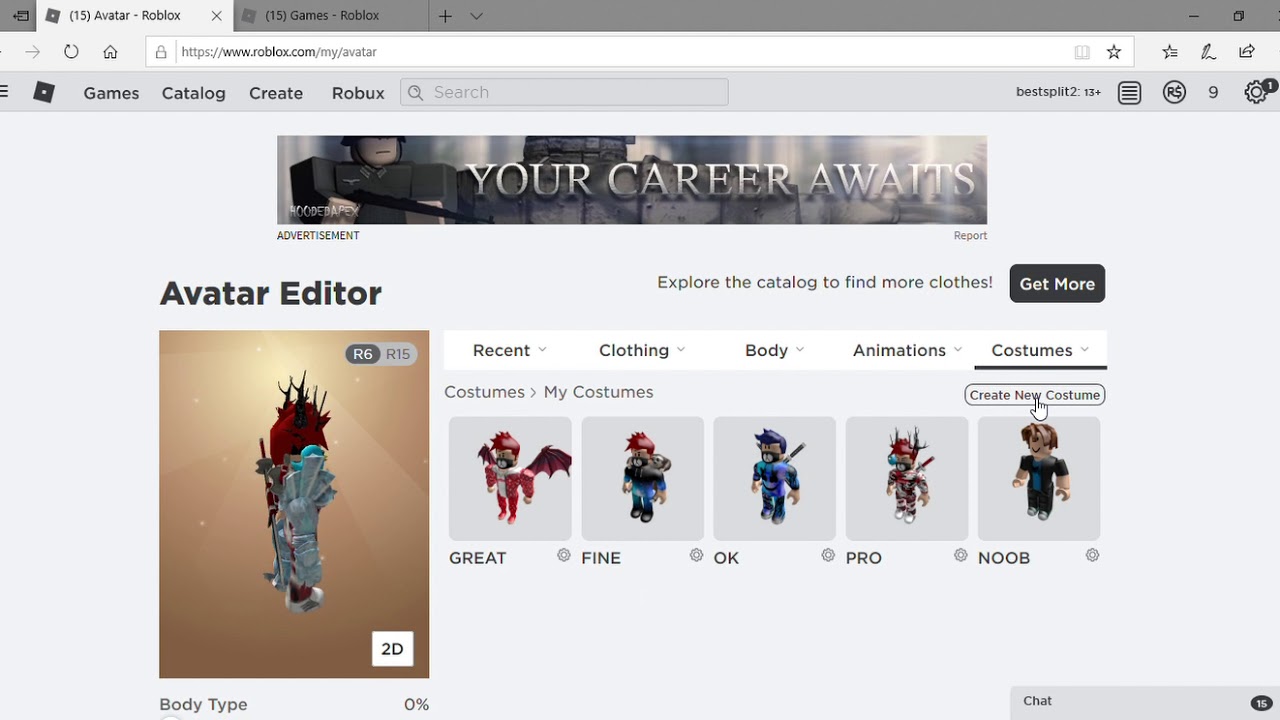Image resolution: width=1280 pixels, height=720 pixels.
Task: Select the FINE costume thumbnail
Action: click(642, 478)
